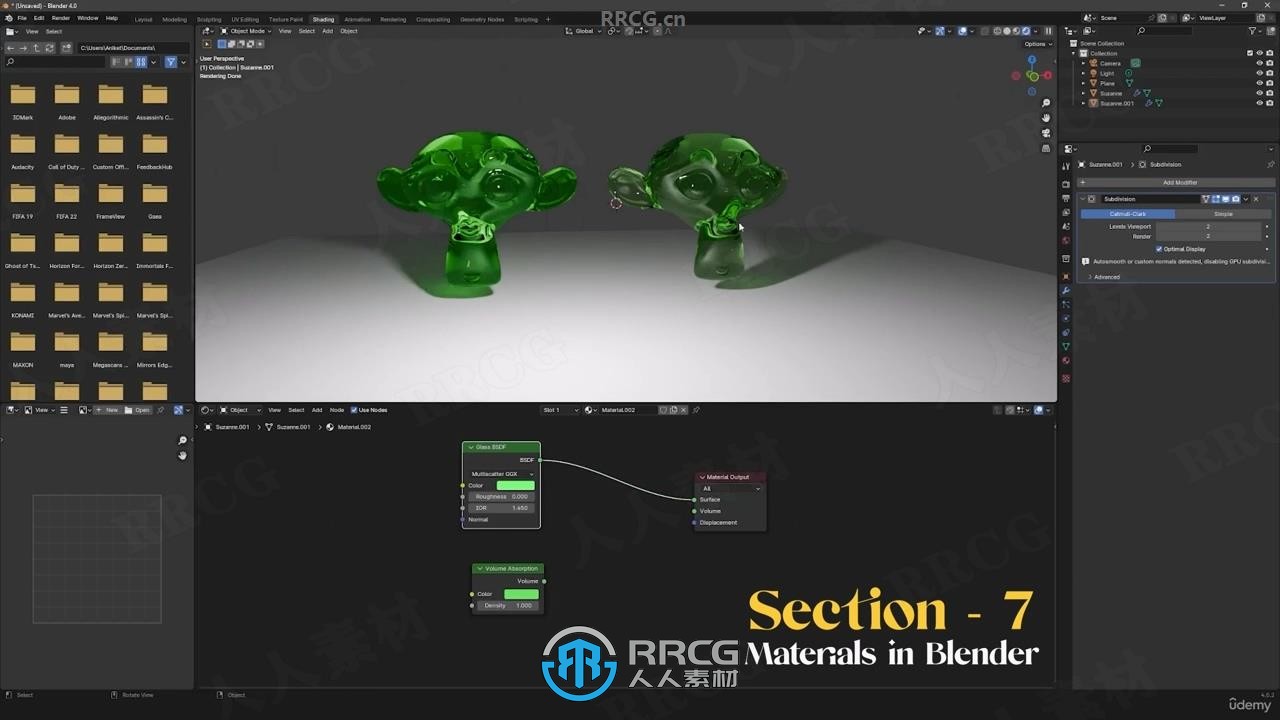Go to parent directory arrow icon
Screen dimensions: 1280x720
click(x=36, y=48)
